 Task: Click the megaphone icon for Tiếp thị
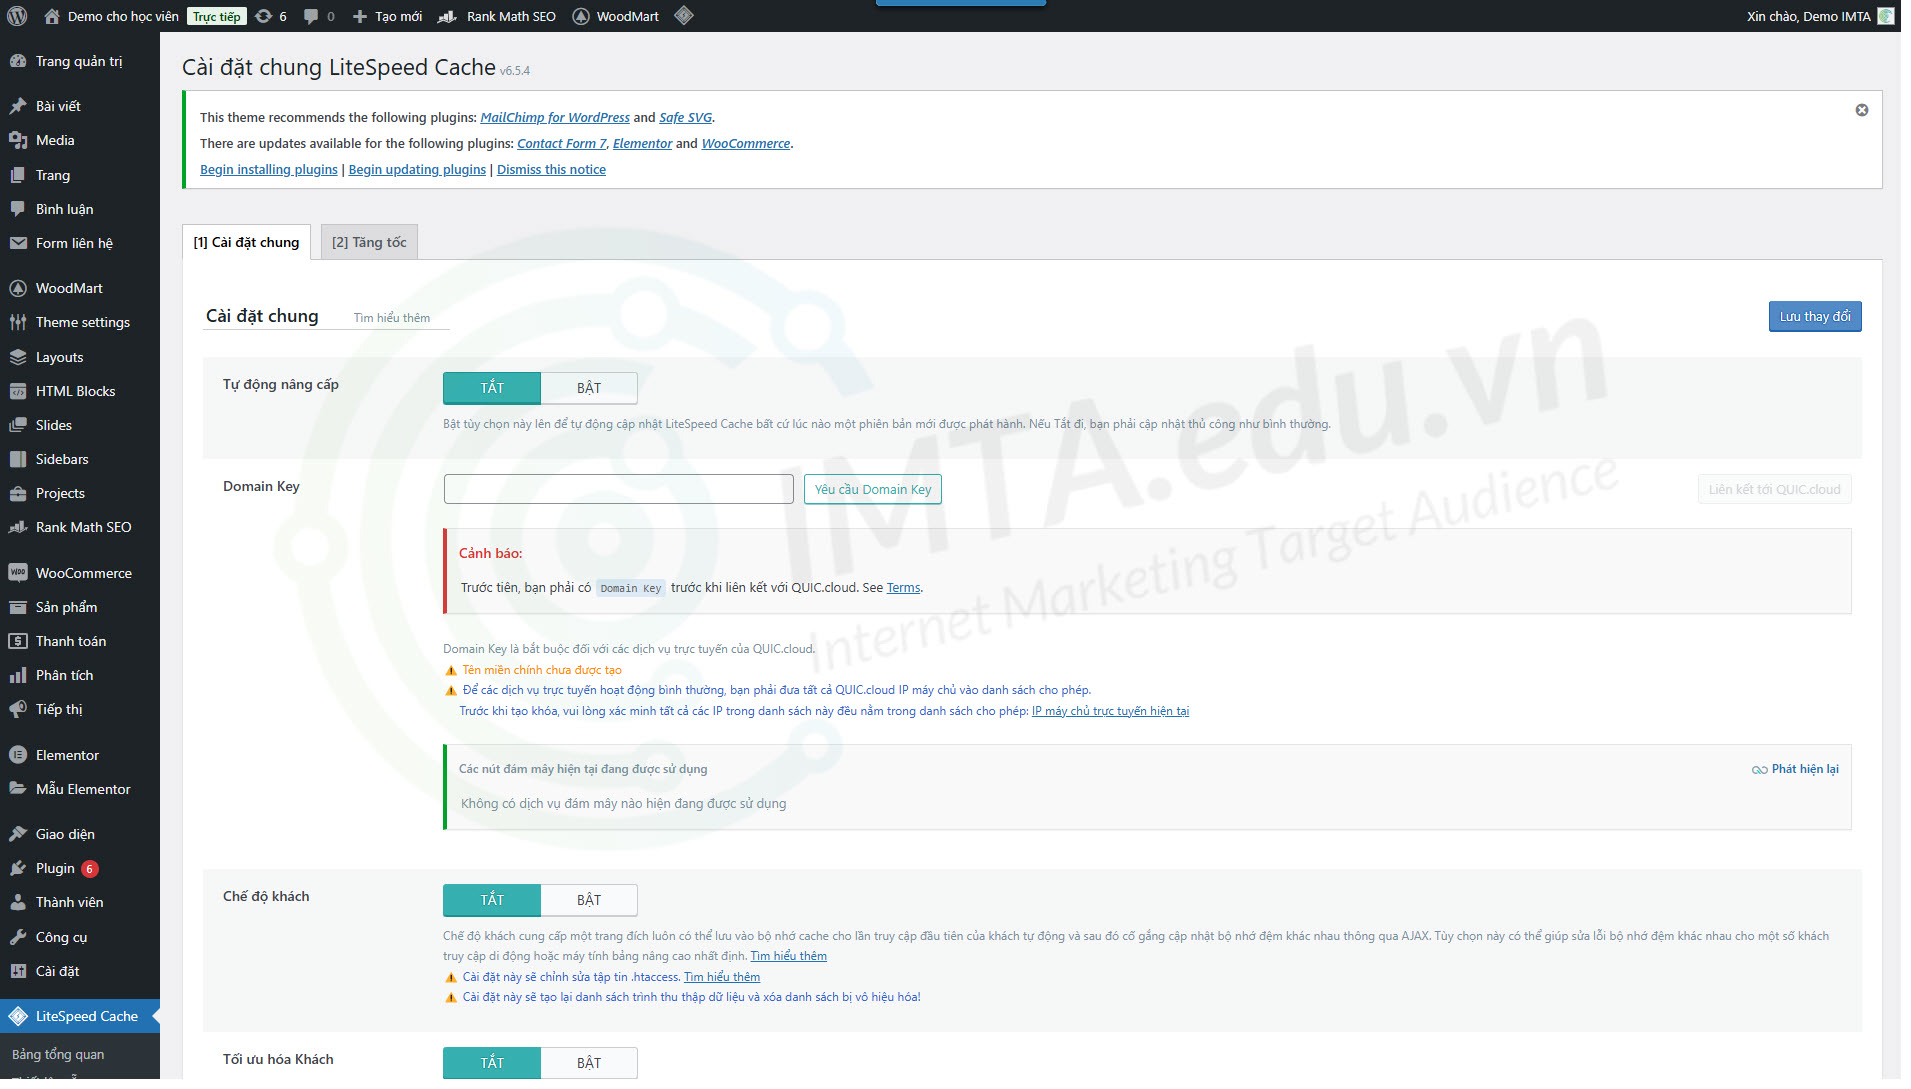coord(18,709)
